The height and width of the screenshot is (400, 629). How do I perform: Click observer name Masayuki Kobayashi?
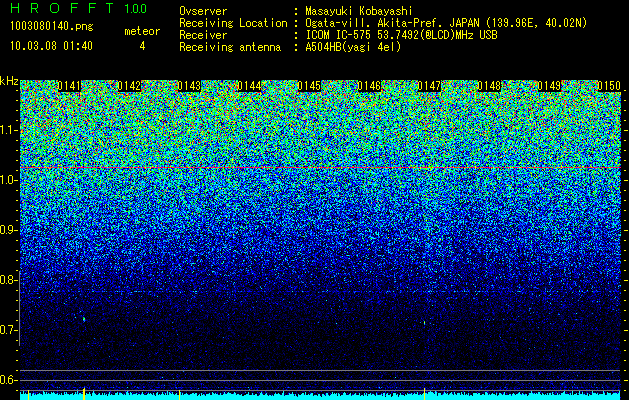coord(359,11)
